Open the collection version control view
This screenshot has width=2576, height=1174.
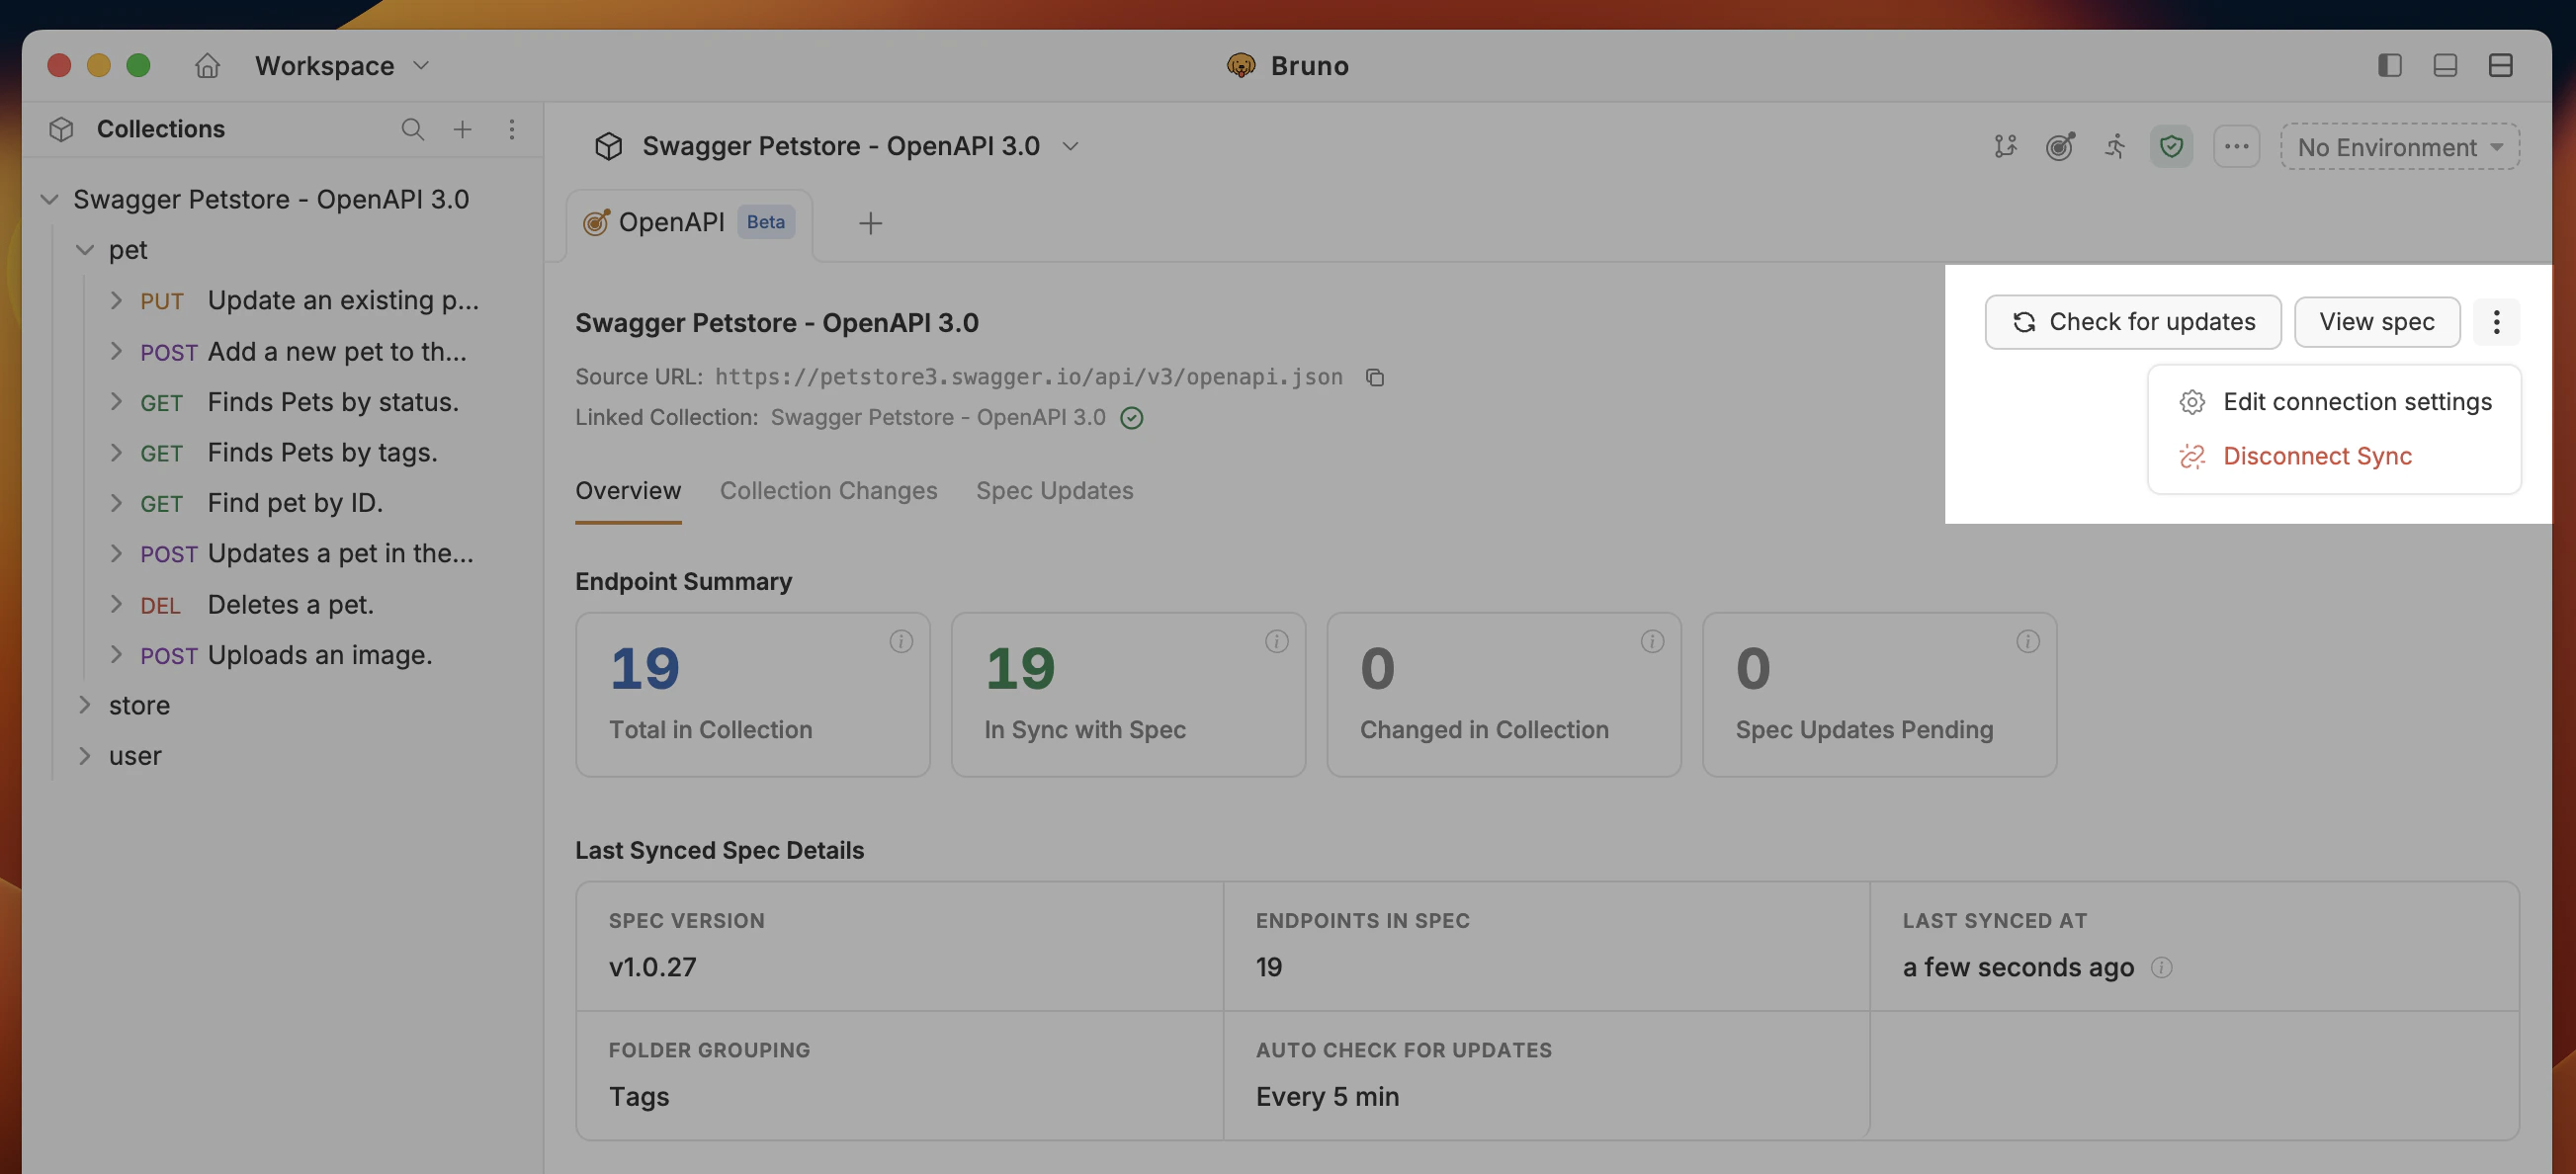tap(2004, 146)
